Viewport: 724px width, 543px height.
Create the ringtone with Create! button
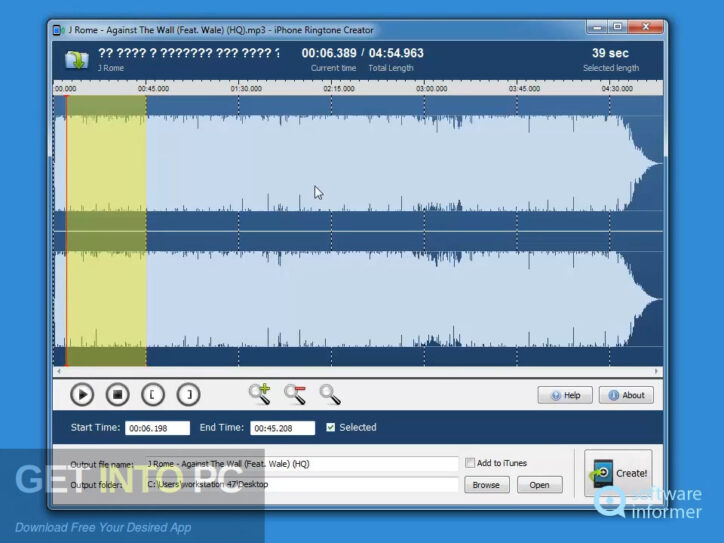tap(619, 473)
